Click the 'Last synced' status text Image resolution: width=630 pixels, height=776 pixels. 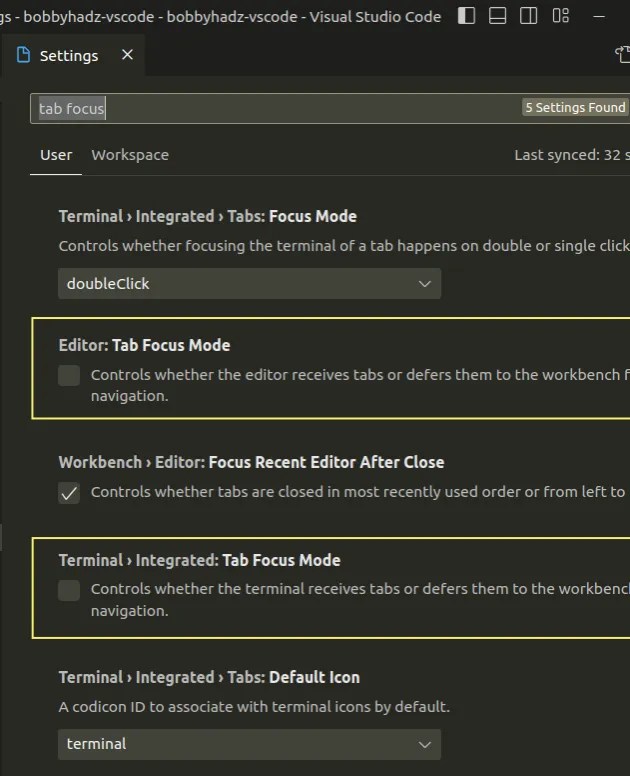(x=572, y=155)
